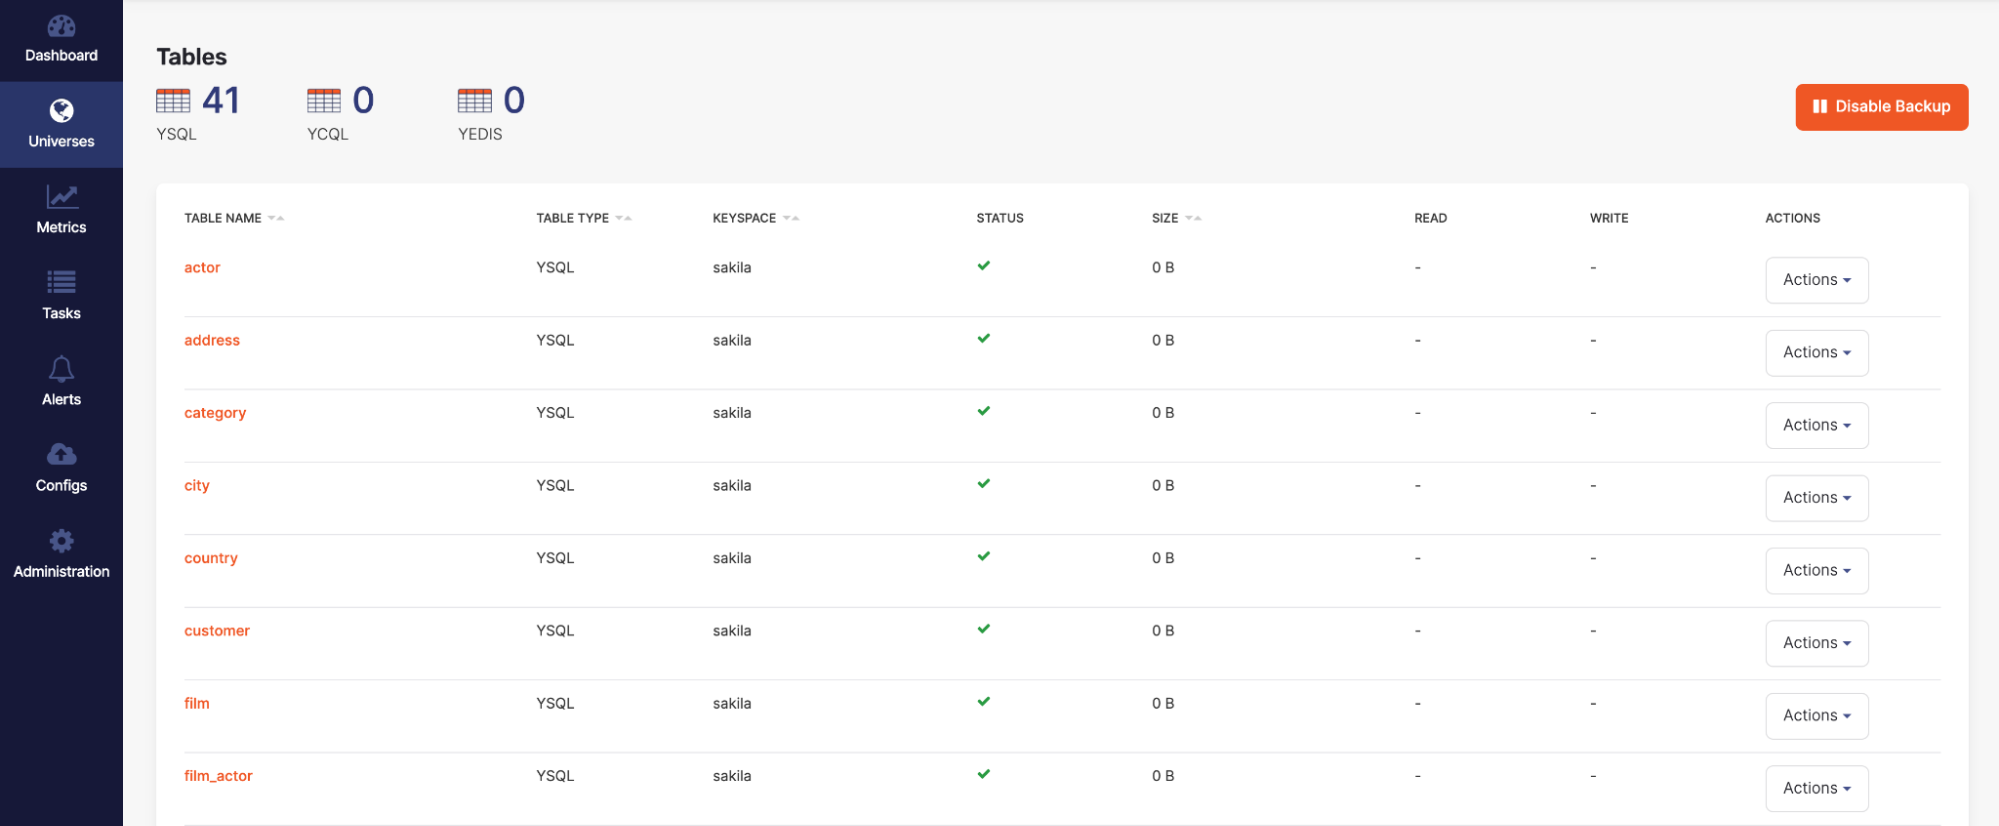The height and width of the screenshot is (826, 1999).
Task: Expand Actions dropdown for actor table
Action: [1816, 280]
